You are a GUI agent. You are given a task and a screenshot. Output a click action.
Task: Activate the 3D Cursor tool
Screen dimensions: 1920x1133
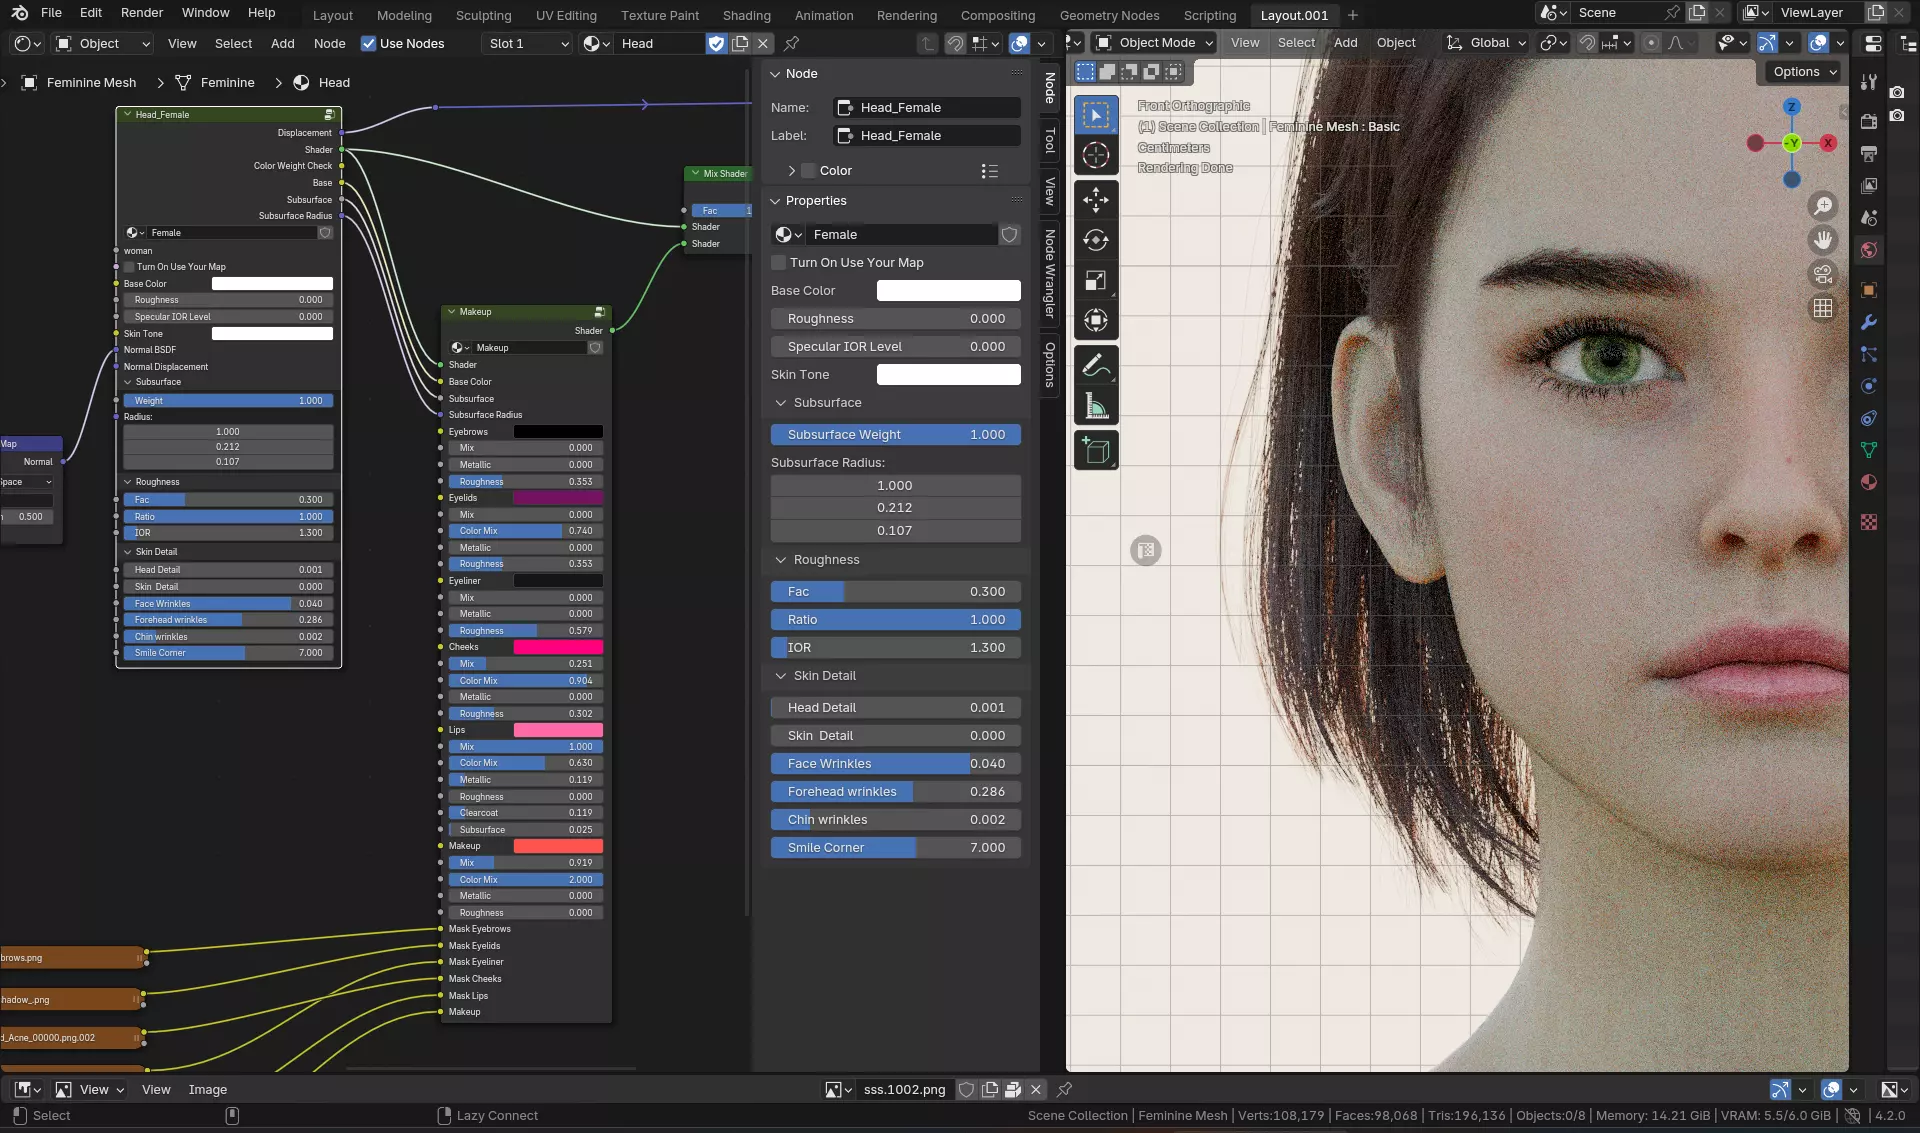pos(1096,155)
